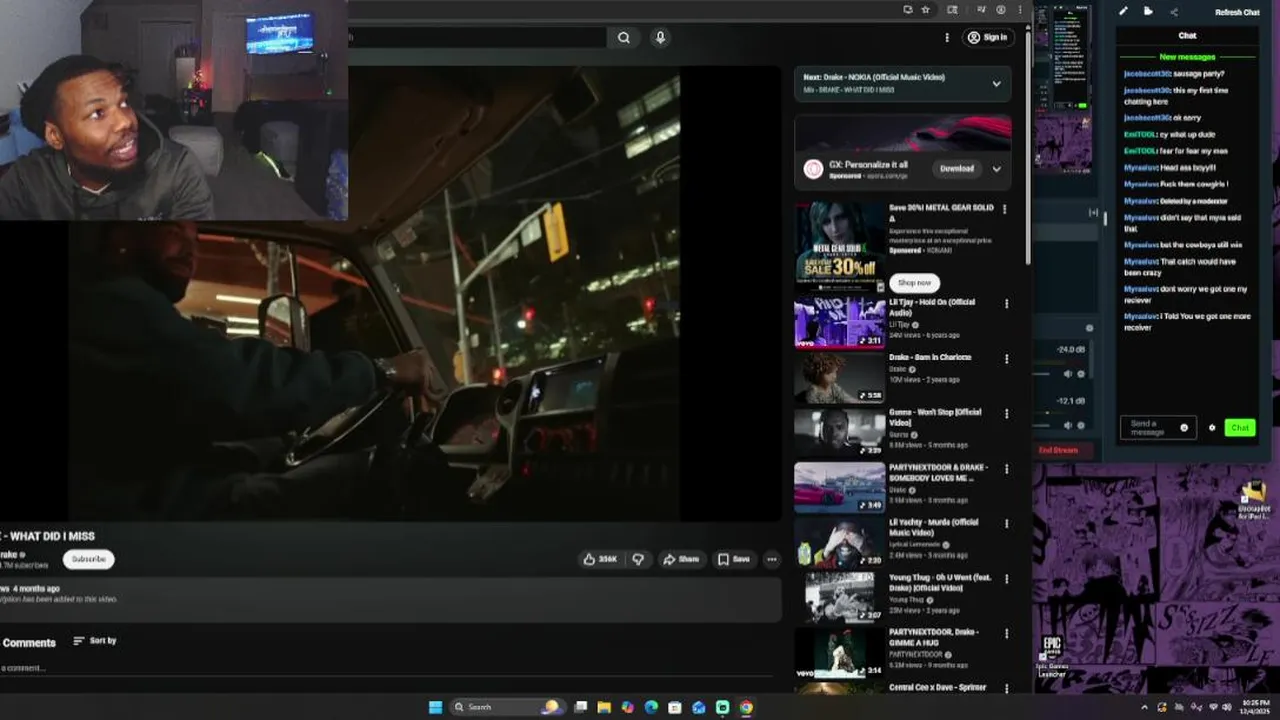Click Shop now on Metal Gear ad
1280x720 pixels.
pos(914,283)
